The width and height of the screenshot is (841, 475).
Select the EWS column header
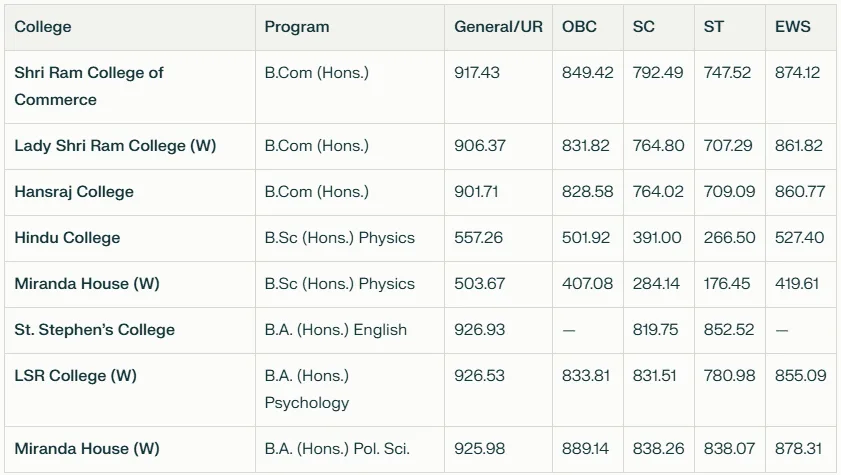tap(801, 27)
